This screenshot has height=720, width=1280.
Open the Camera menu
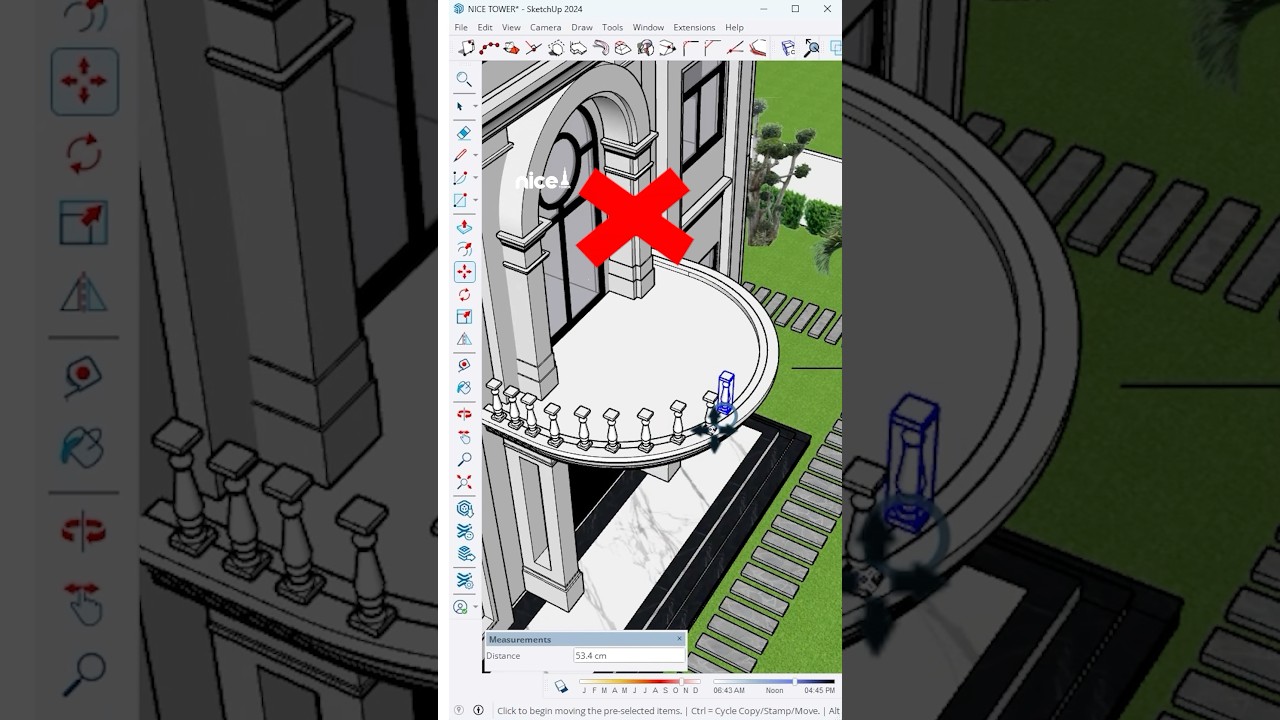click(x=545, y=28)
